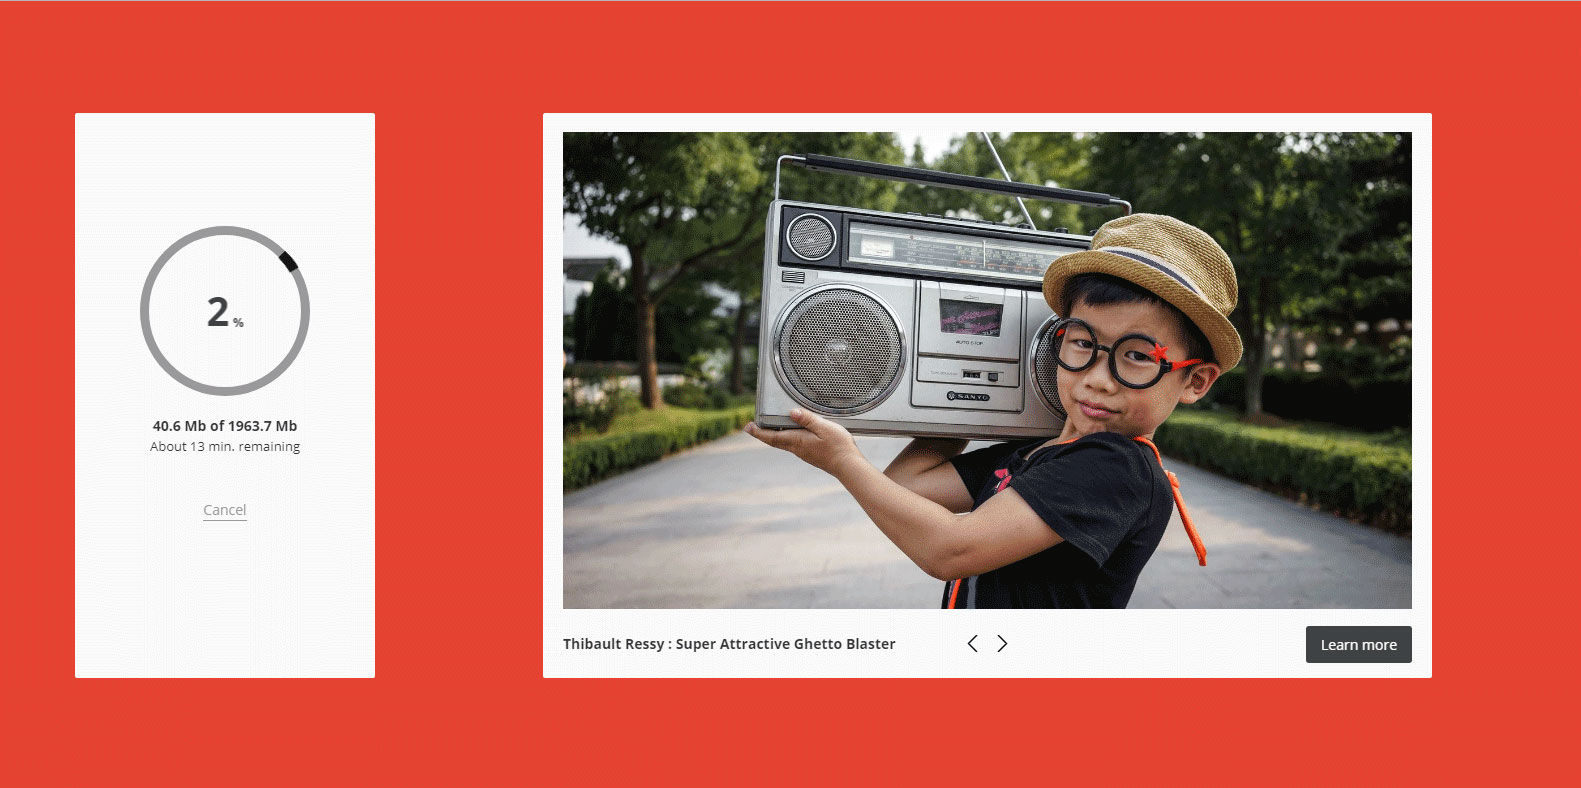This screenshot has width=1581, height=788.
Task: Click the Thibault Ressy photo caption
Action: point(729,644)
